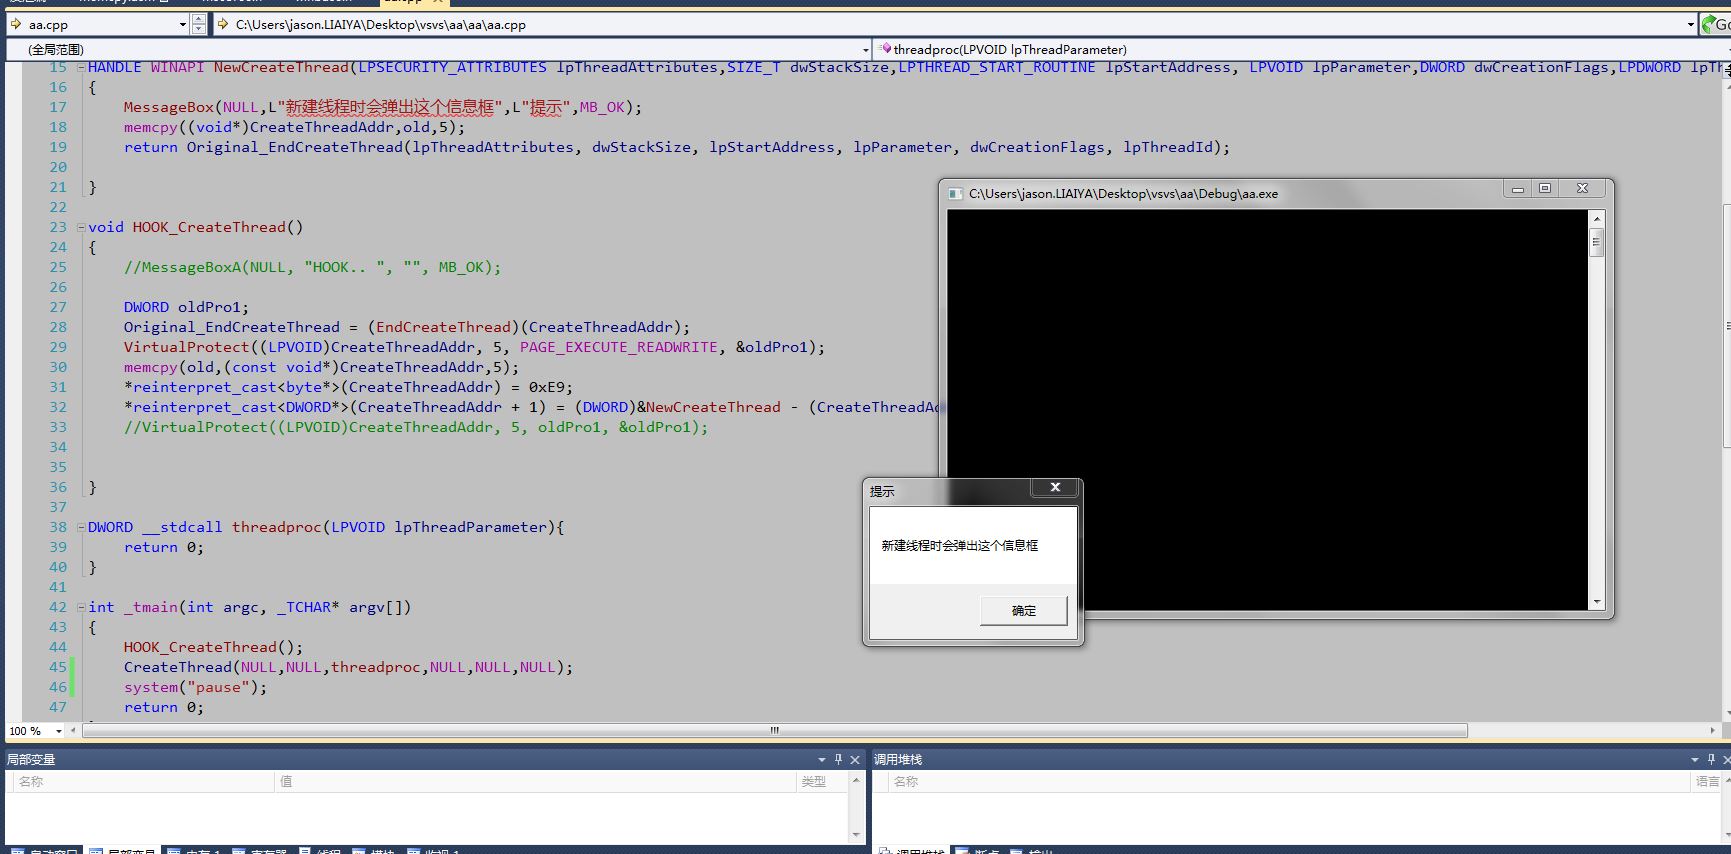
Task: Click the 类型 column header in 局部变量
Action: click(822, 782)
